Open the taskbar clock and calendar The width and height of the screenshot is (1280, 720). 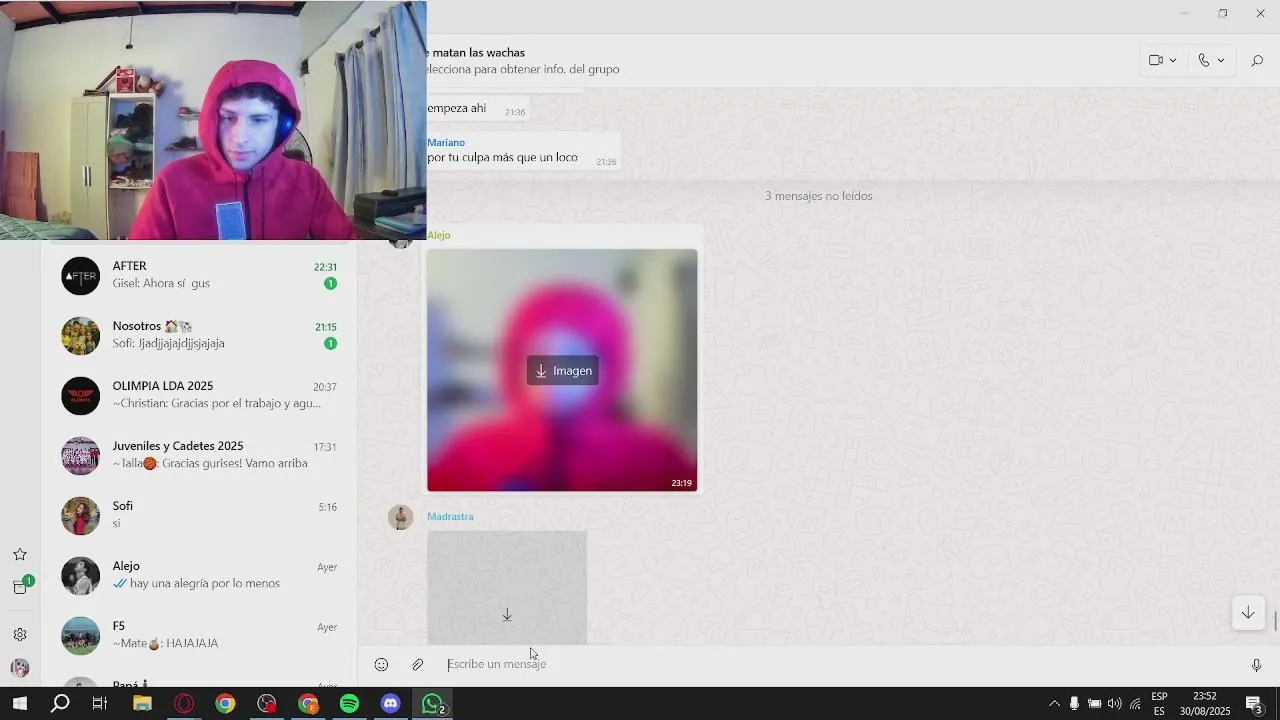point(1205,704)
